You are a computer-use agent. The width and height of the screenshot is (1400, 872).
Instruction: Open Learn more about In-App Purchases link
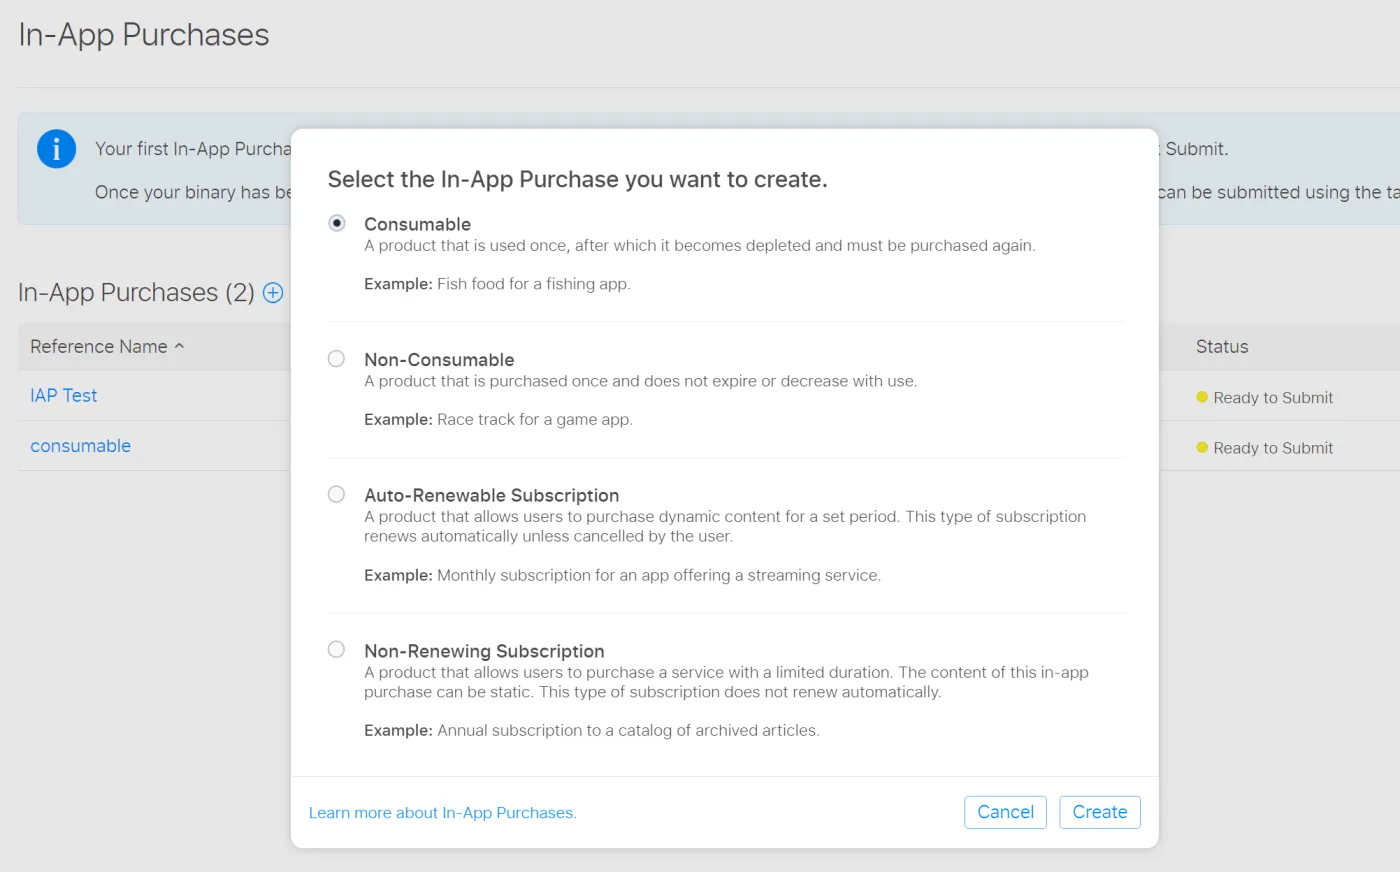[442, 813]
